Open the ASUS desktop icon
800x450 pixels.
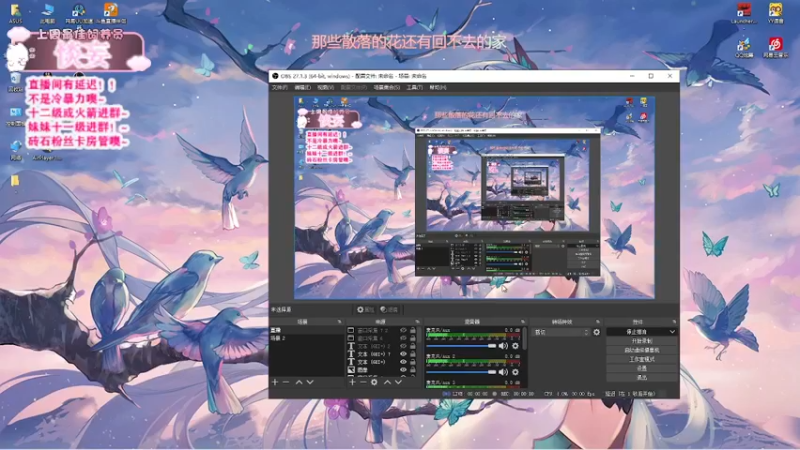15,14
